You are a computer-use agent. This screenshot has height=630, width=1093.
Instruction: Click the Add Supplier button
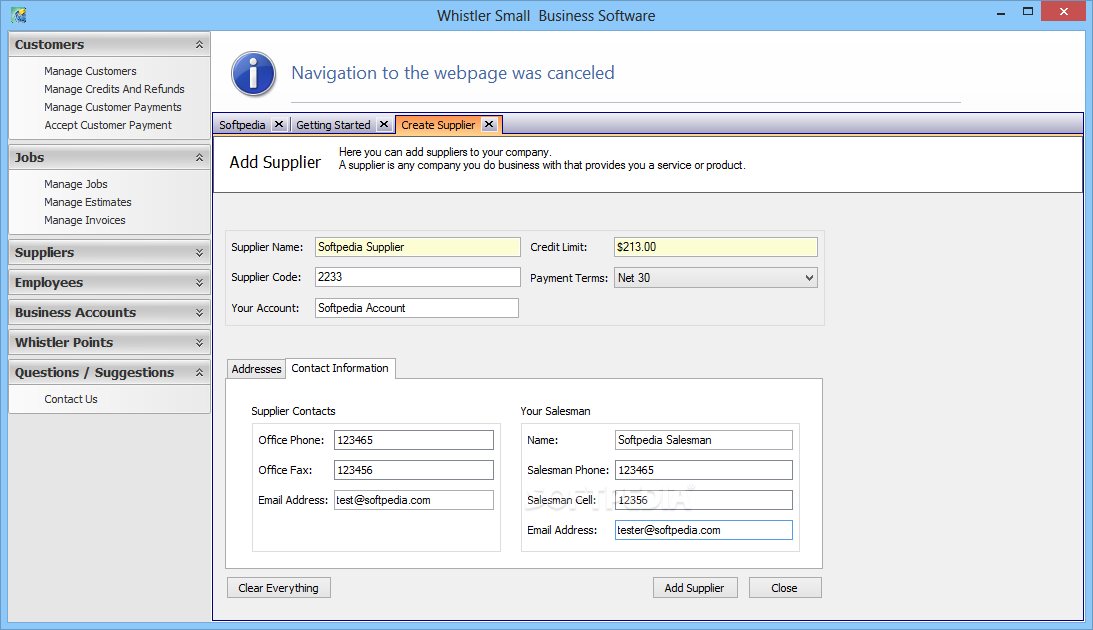(694, 587)
